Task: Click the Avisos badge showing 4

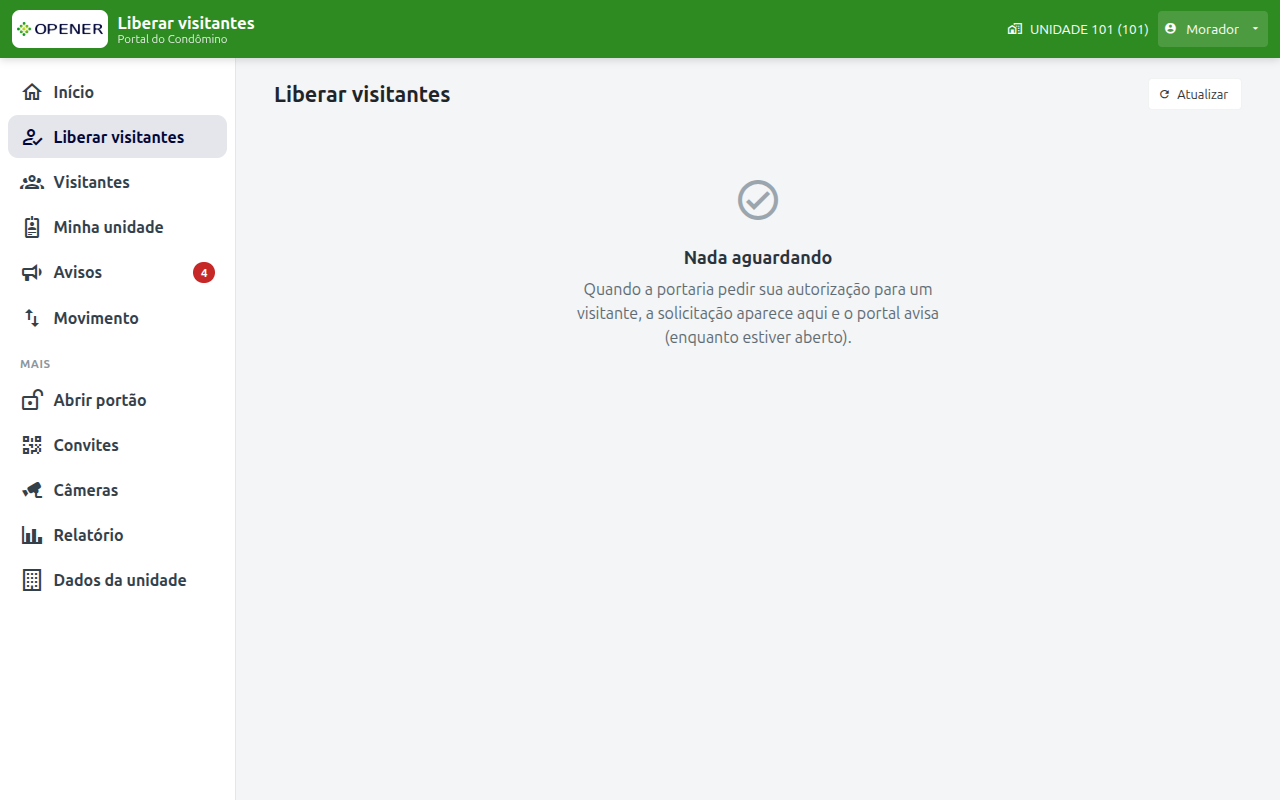Action: coord(204,272)
